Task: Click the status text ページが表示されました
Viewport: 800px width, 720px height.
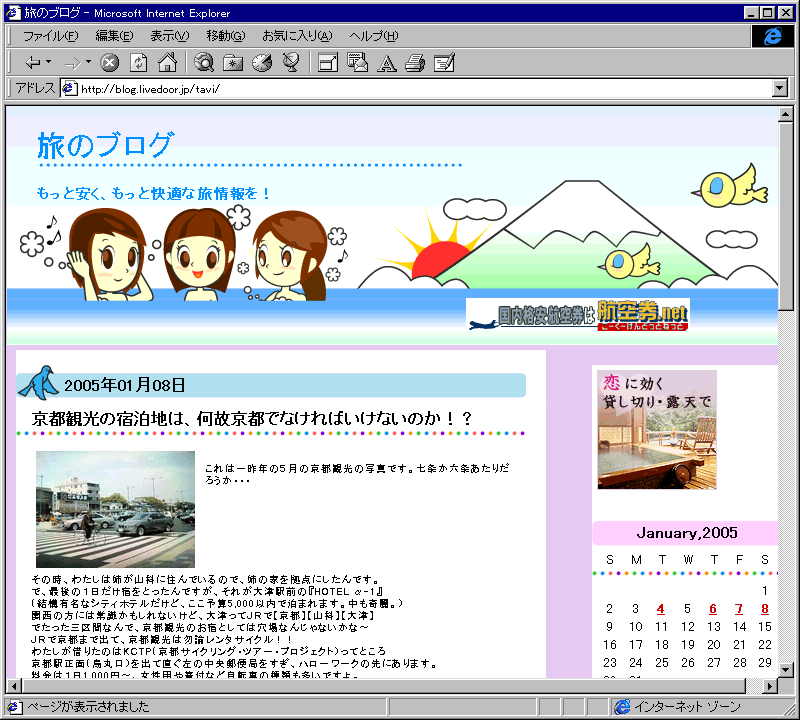Action: pos(88,707)
